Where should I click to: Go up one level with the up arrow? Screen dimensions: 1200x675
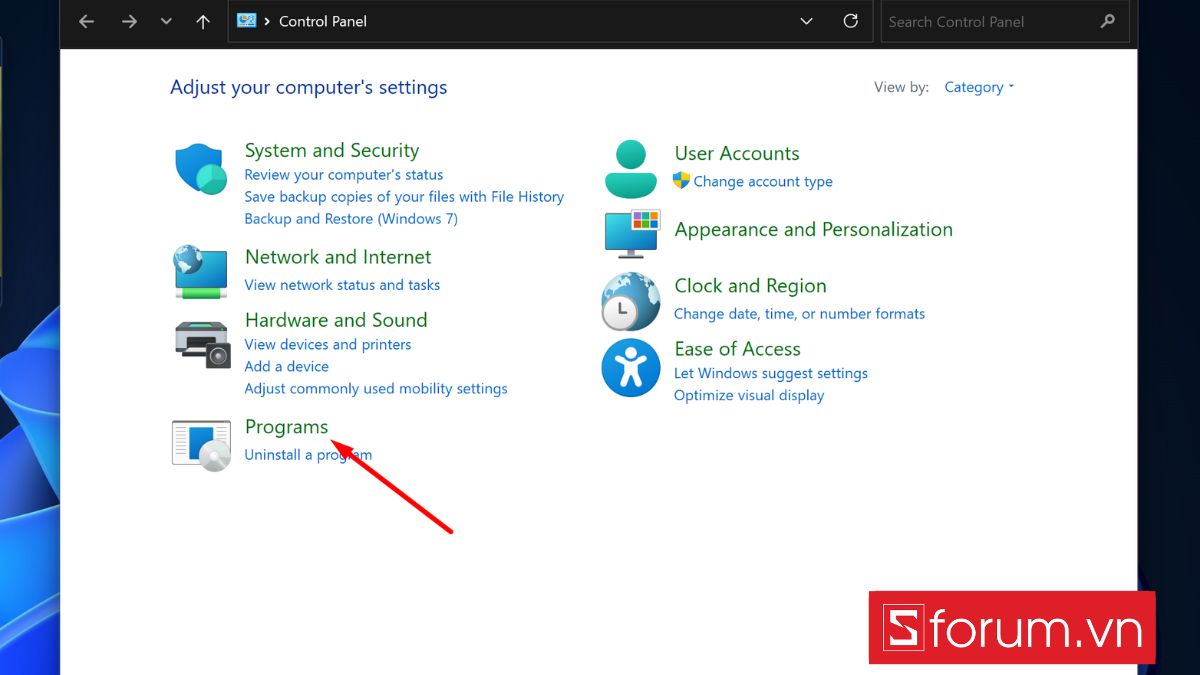[203, 21]
